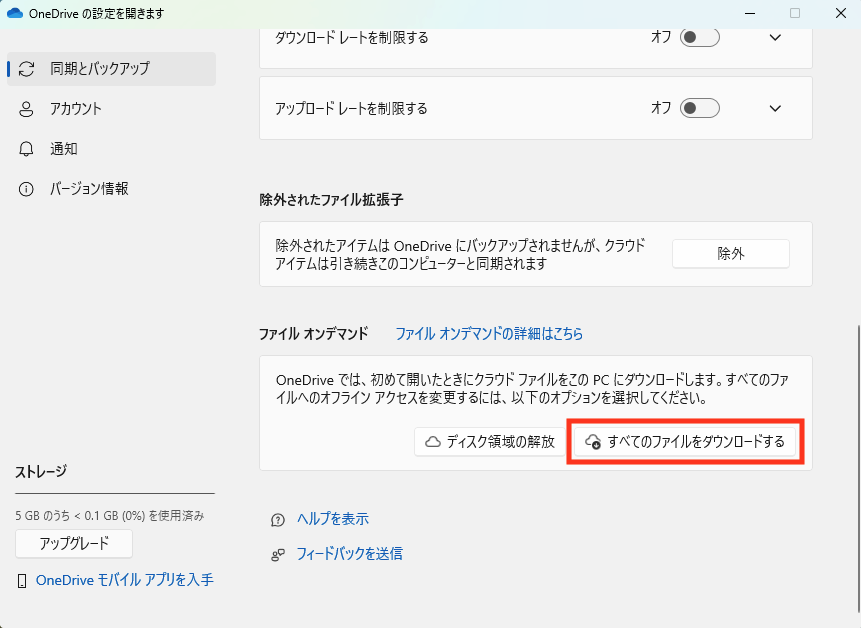Click the notification bell icon

pos(26,149)
